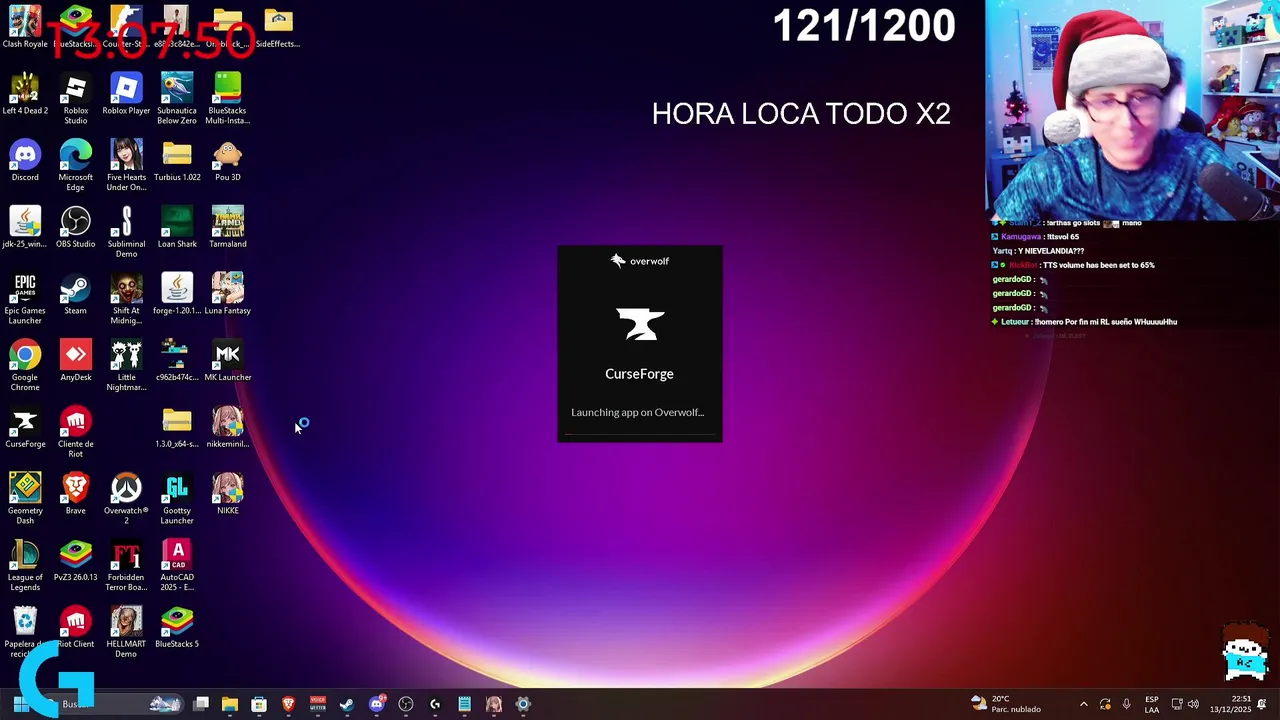Screen dimensions: 1280x720
Task: Open OBS Studio desktop shortcut
Action: (75, 227)
